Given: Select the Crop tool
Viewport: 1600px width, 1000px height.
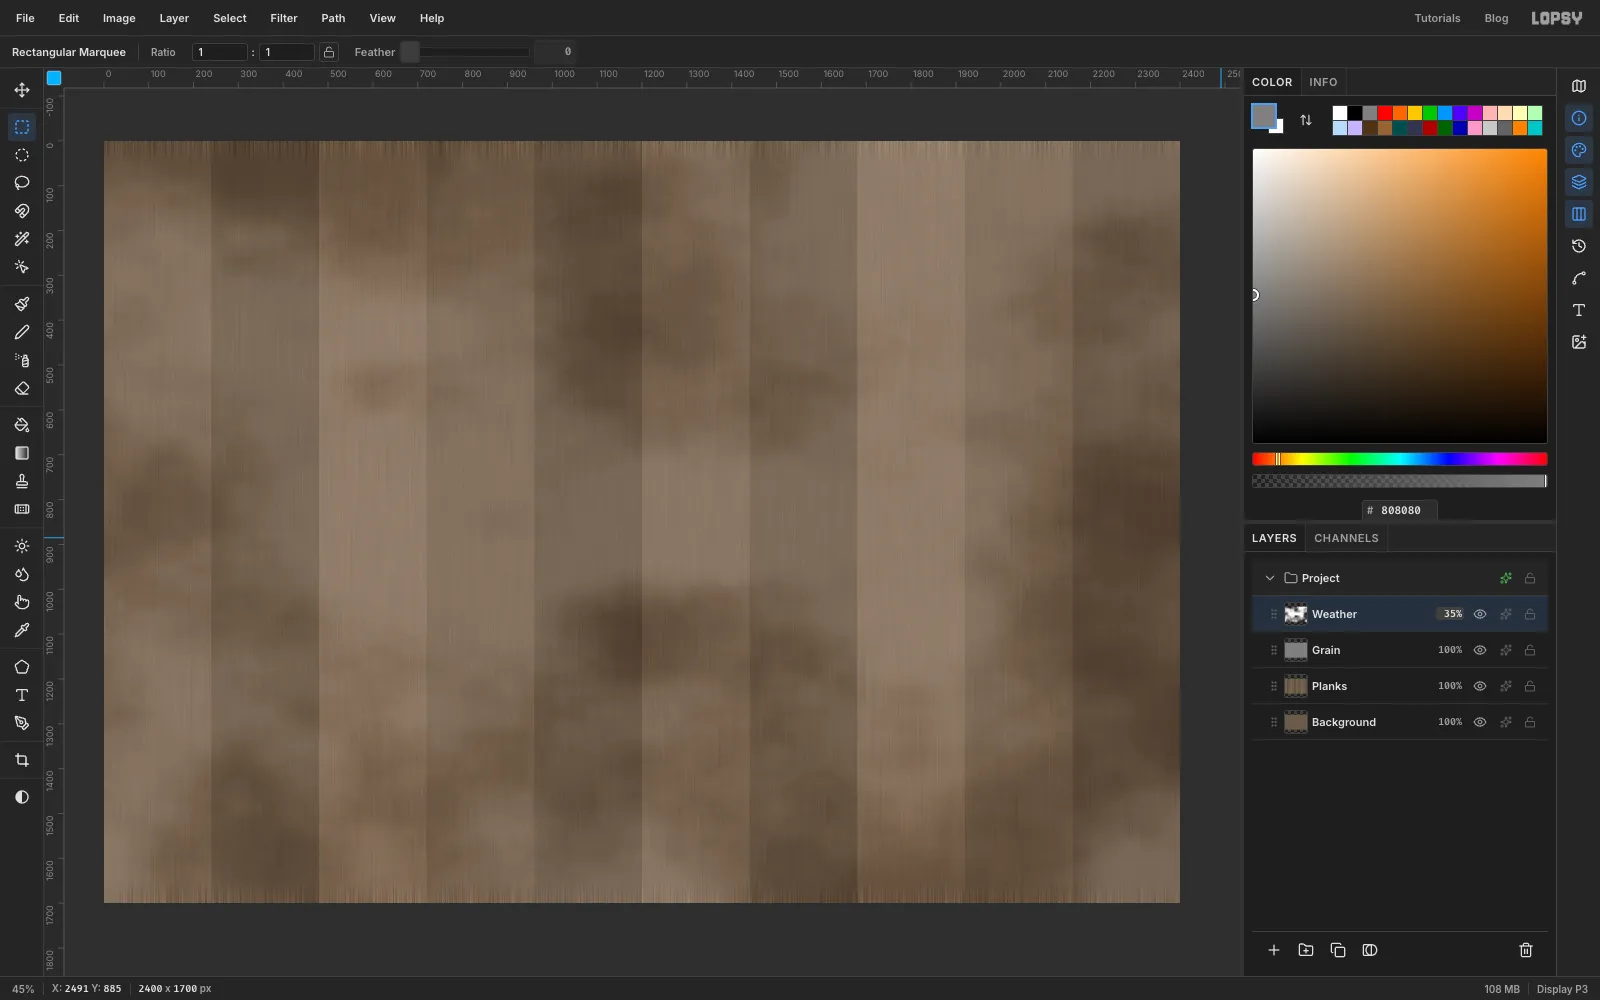Looking at the screenshot, I should 22,760.
